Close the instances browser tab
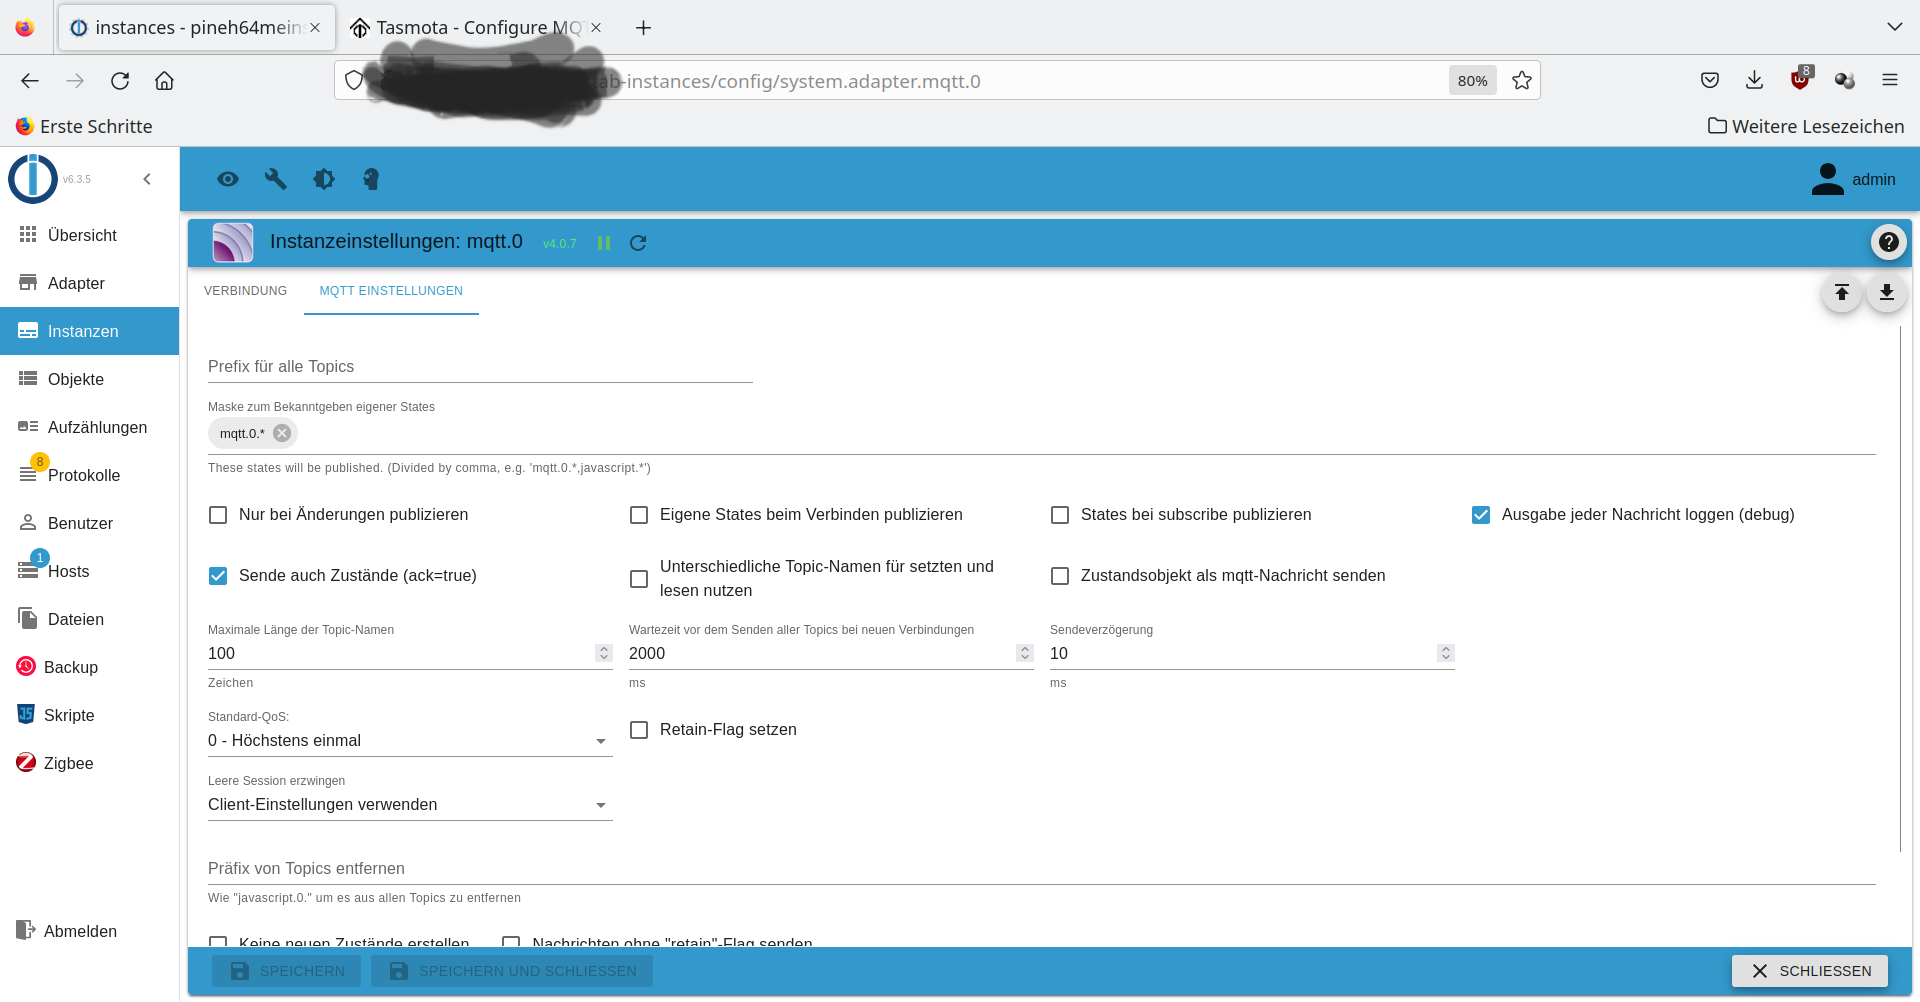The width and height of the screenshot is (1920, 1002). click(x=315, y=28)
